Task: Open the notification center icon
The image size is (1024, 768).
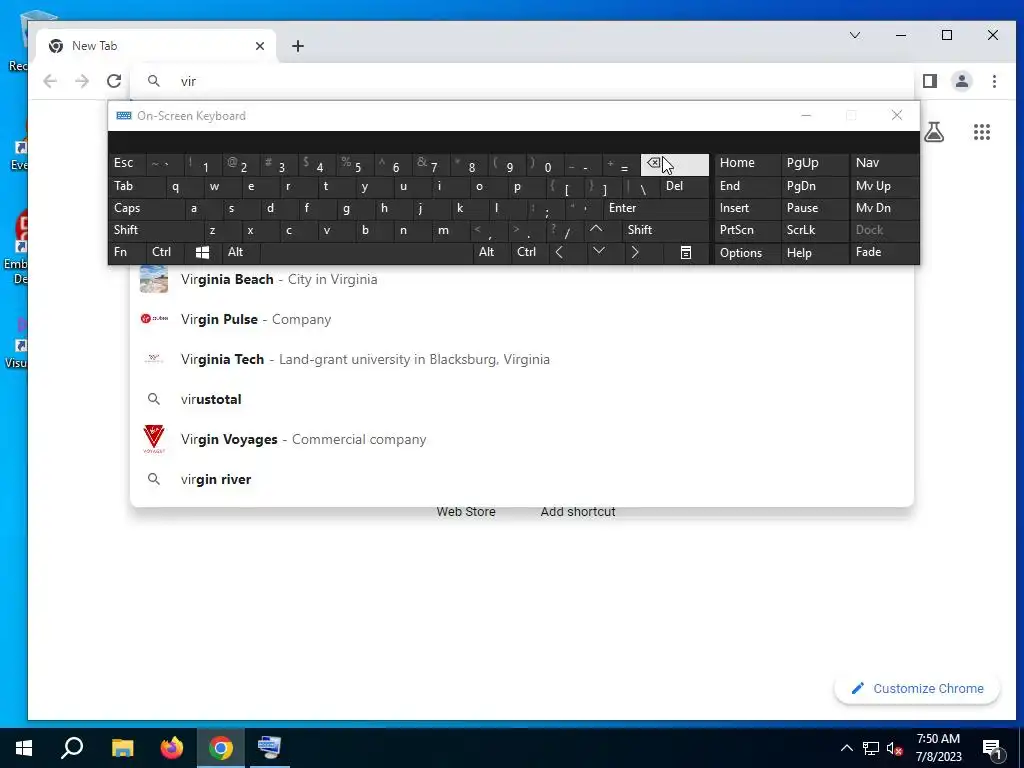Action: [x=993, y=749]
